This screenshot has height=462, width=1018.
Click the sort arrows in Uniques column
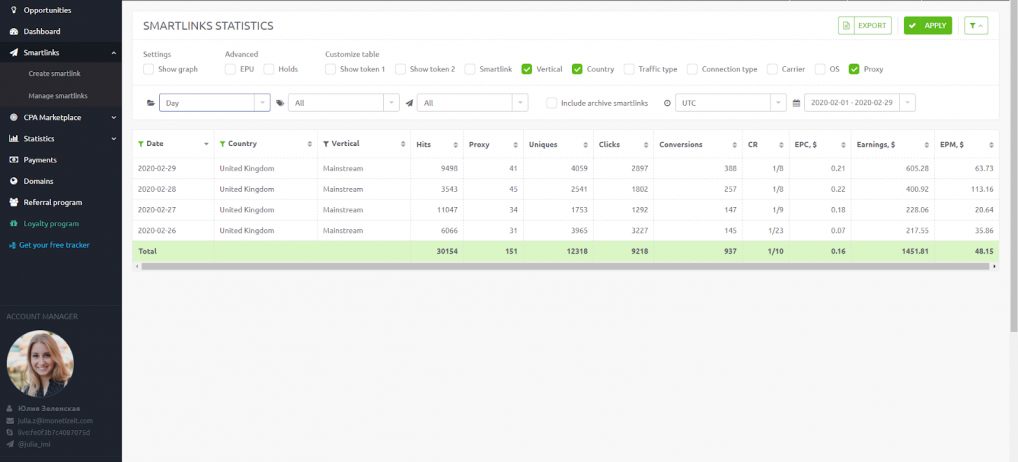(x=586, y=145)
